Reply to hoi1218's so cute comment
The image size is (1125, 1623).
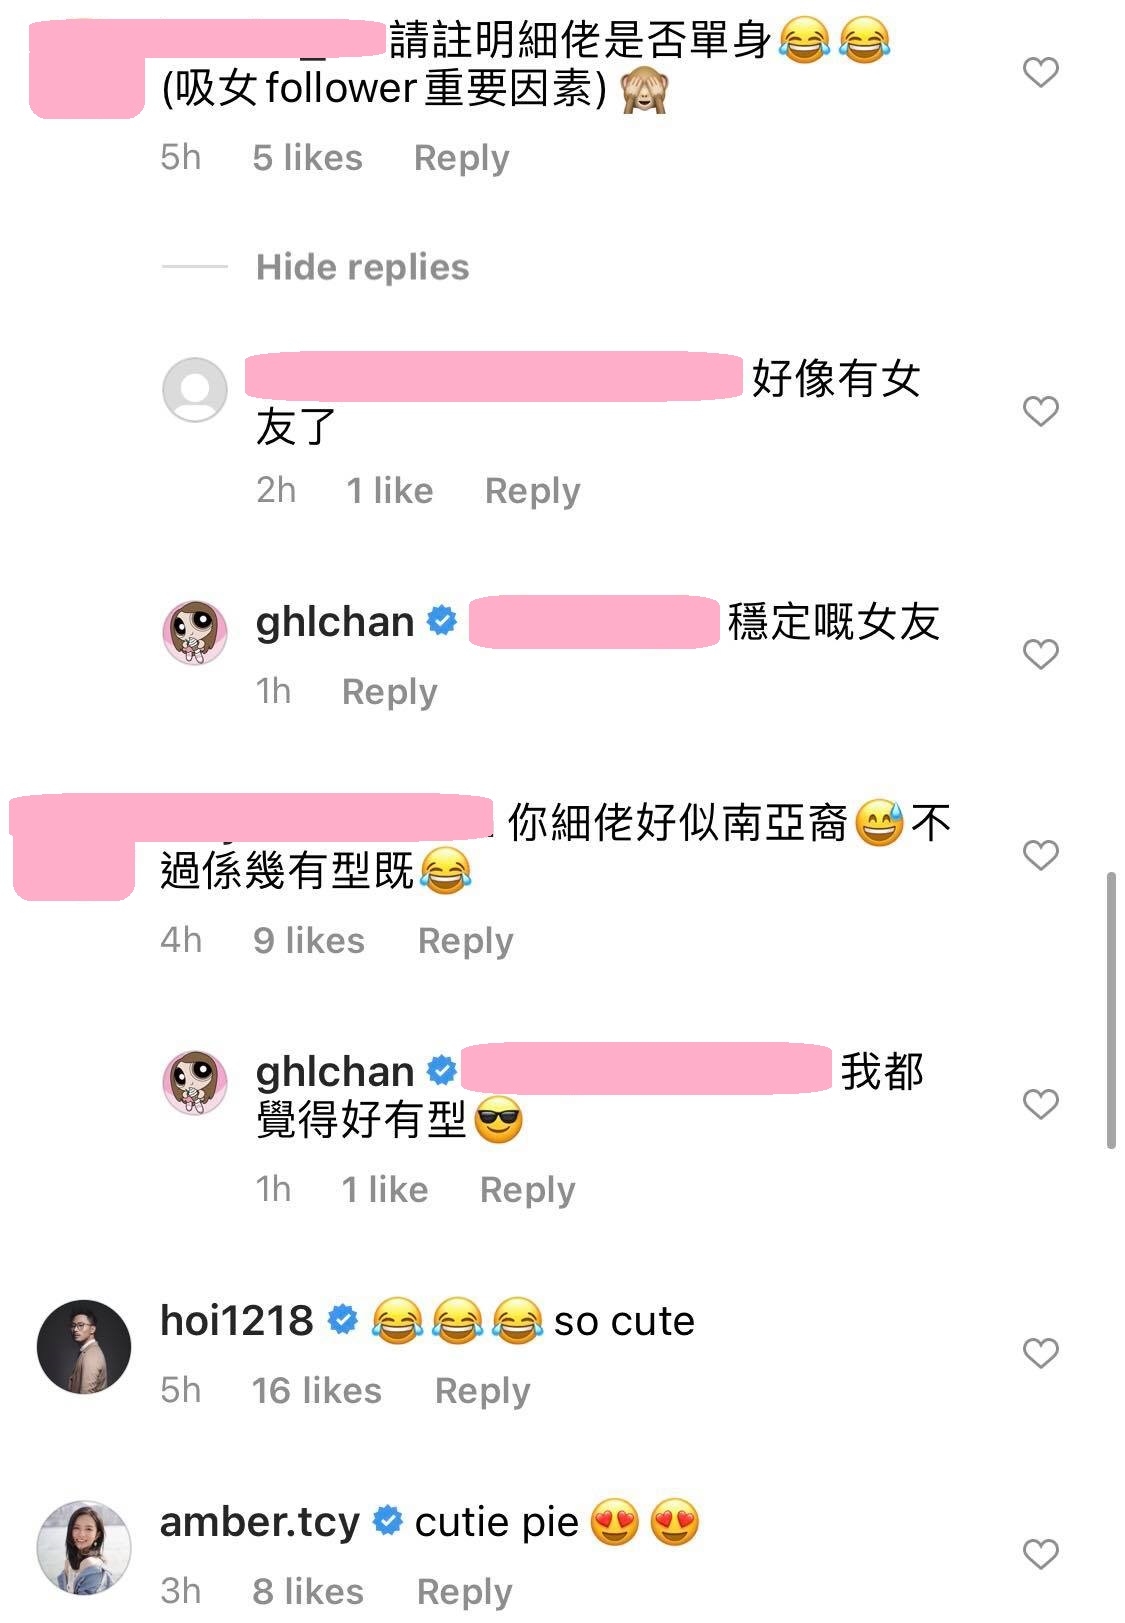(x=482, y=1391)
